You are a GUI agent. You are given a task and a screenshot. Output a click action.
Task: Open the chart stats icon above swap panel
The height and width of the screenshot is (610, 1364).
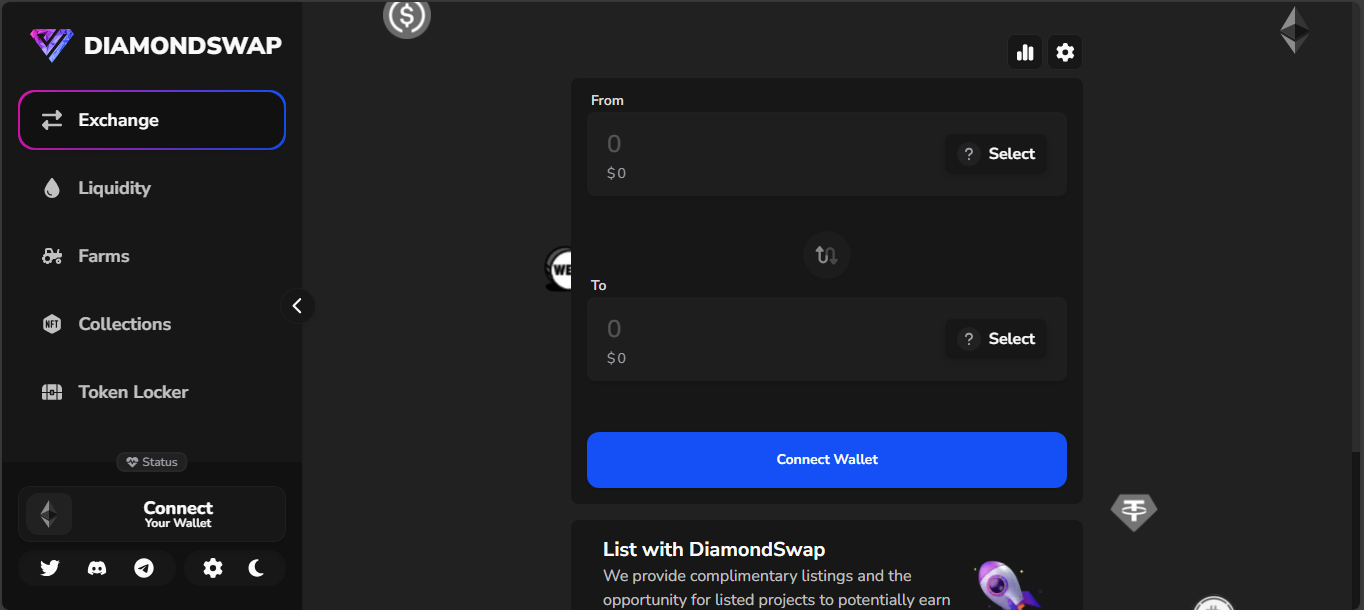(1025, 52)
